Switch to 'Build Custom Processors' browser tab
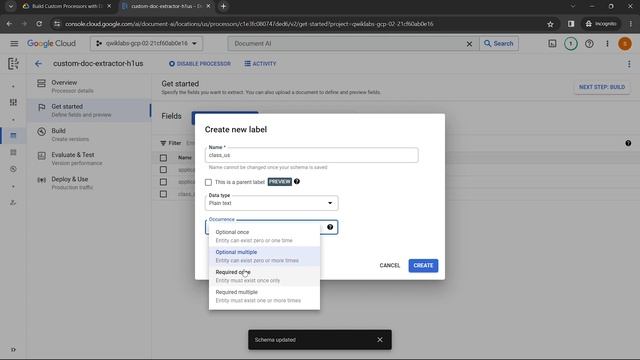This screenshot has width=640, height=360. tap(67, 6)
